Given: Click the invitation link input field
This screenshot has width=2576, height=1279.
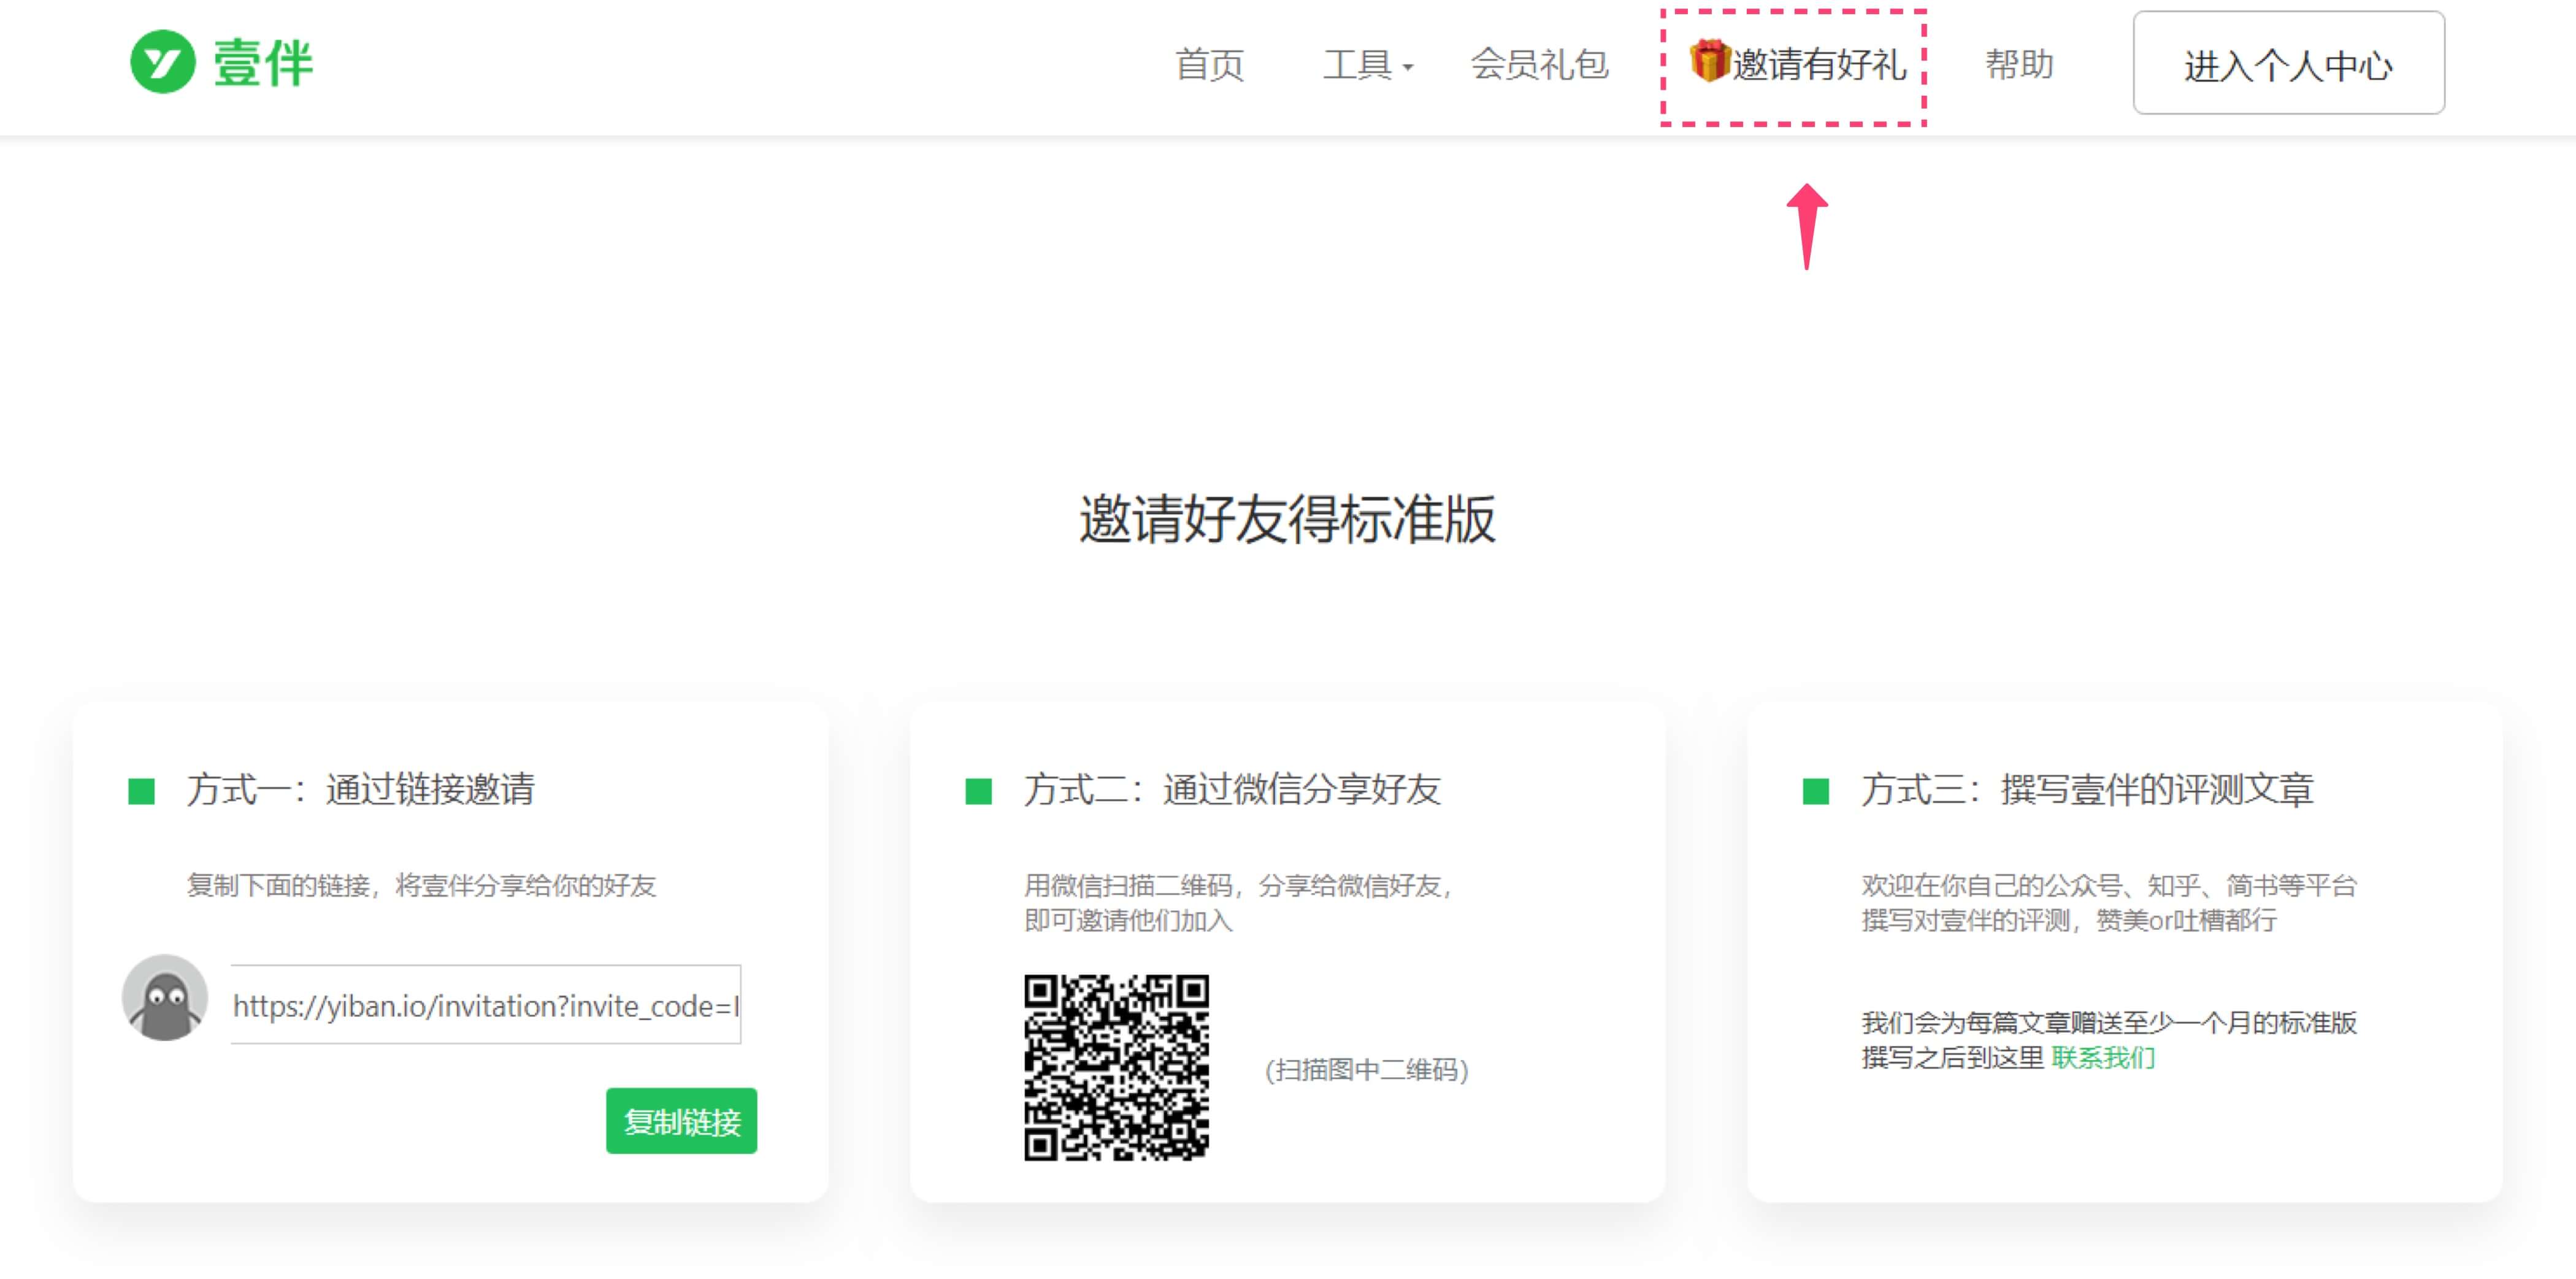Looking at the screenshot, I should point(486,1005).
